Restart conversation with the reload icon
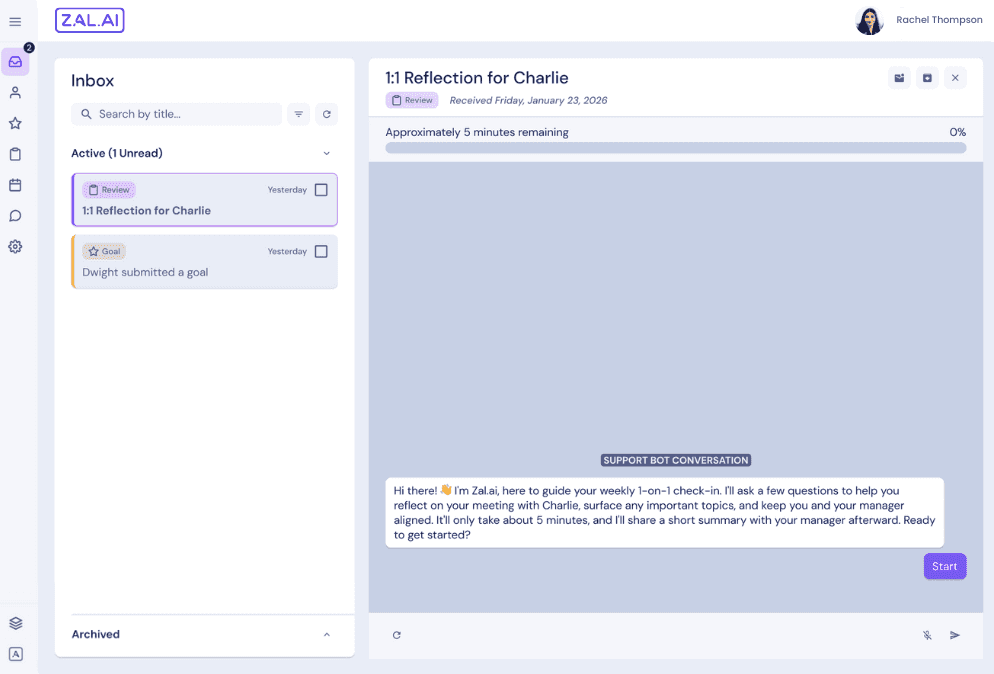This screenshot has width=994, height=674. [x=397, y=635]
